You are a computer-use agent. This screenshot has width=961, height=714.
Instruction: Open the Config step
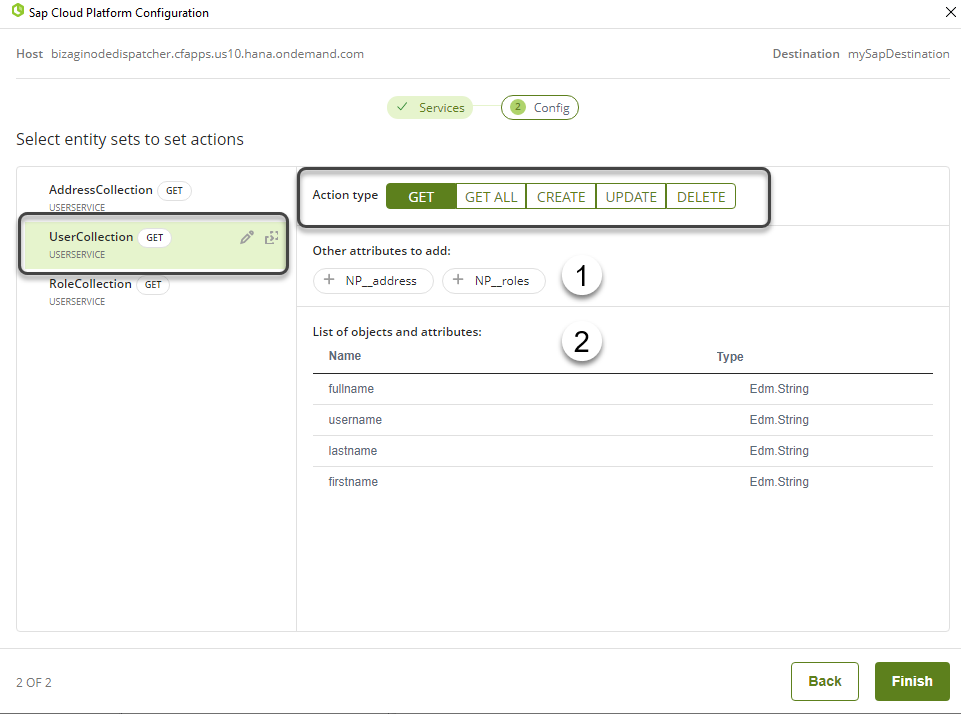[540, 108]
